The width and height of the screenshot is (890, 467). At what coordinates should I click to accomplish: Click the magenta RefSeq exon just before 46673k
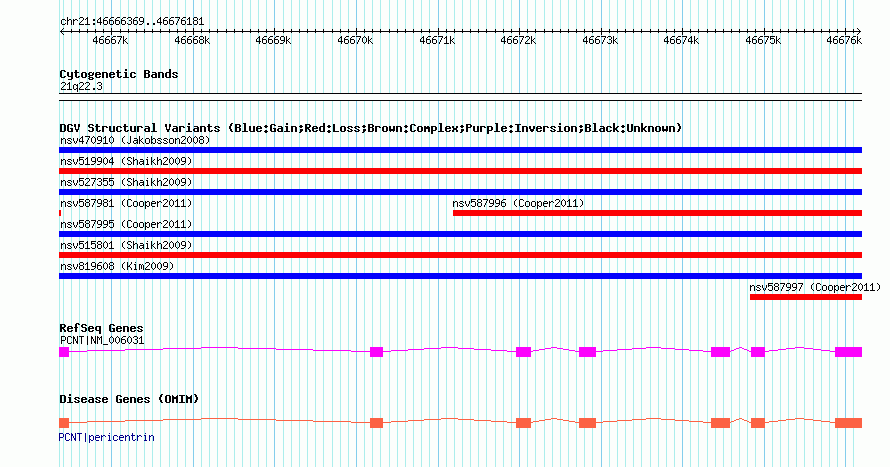(587, 352)
